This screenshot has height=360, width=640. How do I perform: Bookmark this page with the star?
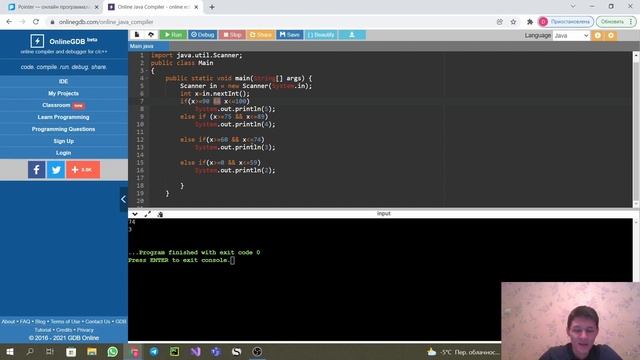513,22
